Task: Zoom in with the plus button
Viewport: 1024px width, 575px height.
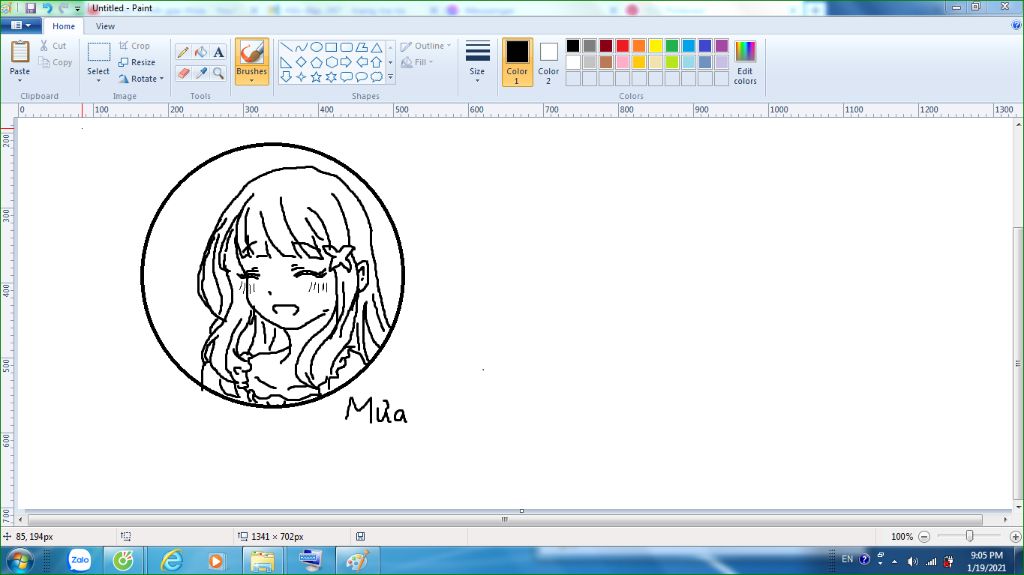Action: tap(1016, 536)
